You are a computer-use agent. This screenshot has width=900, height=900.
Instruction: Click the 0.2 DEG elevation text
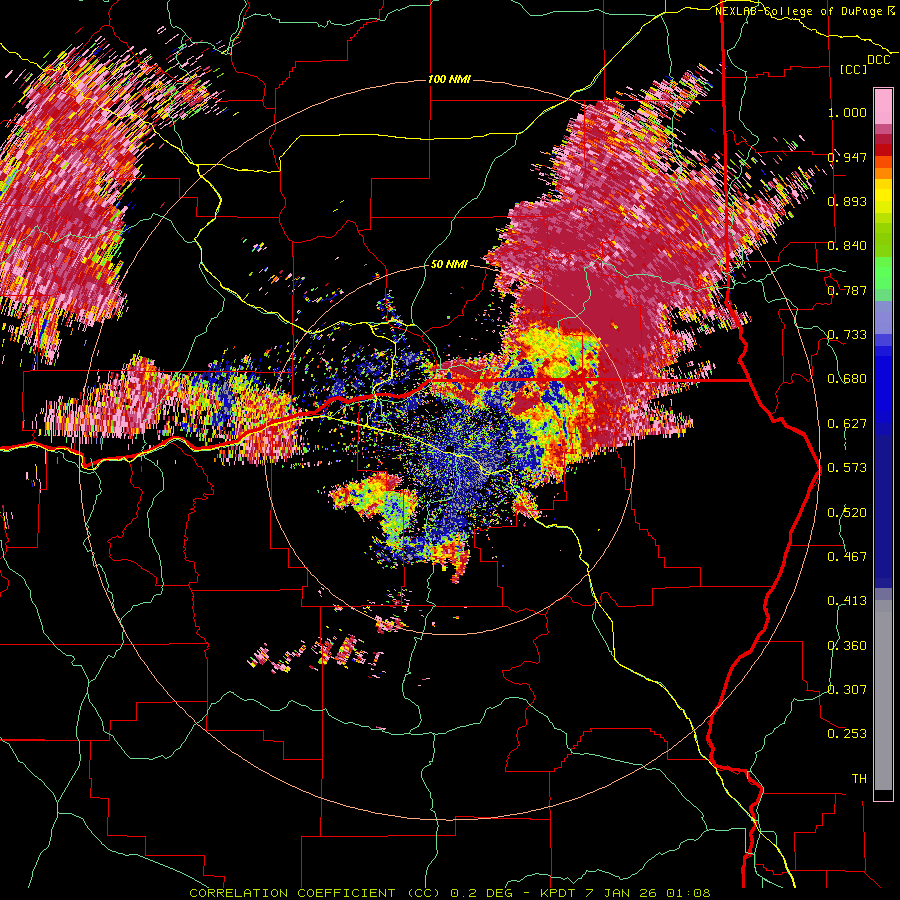(482, 893)
